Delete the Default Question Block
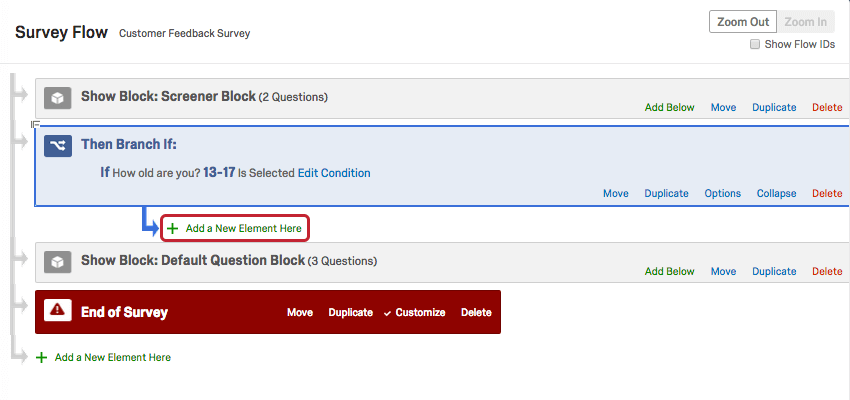850x400 pixels. [827, 271]
